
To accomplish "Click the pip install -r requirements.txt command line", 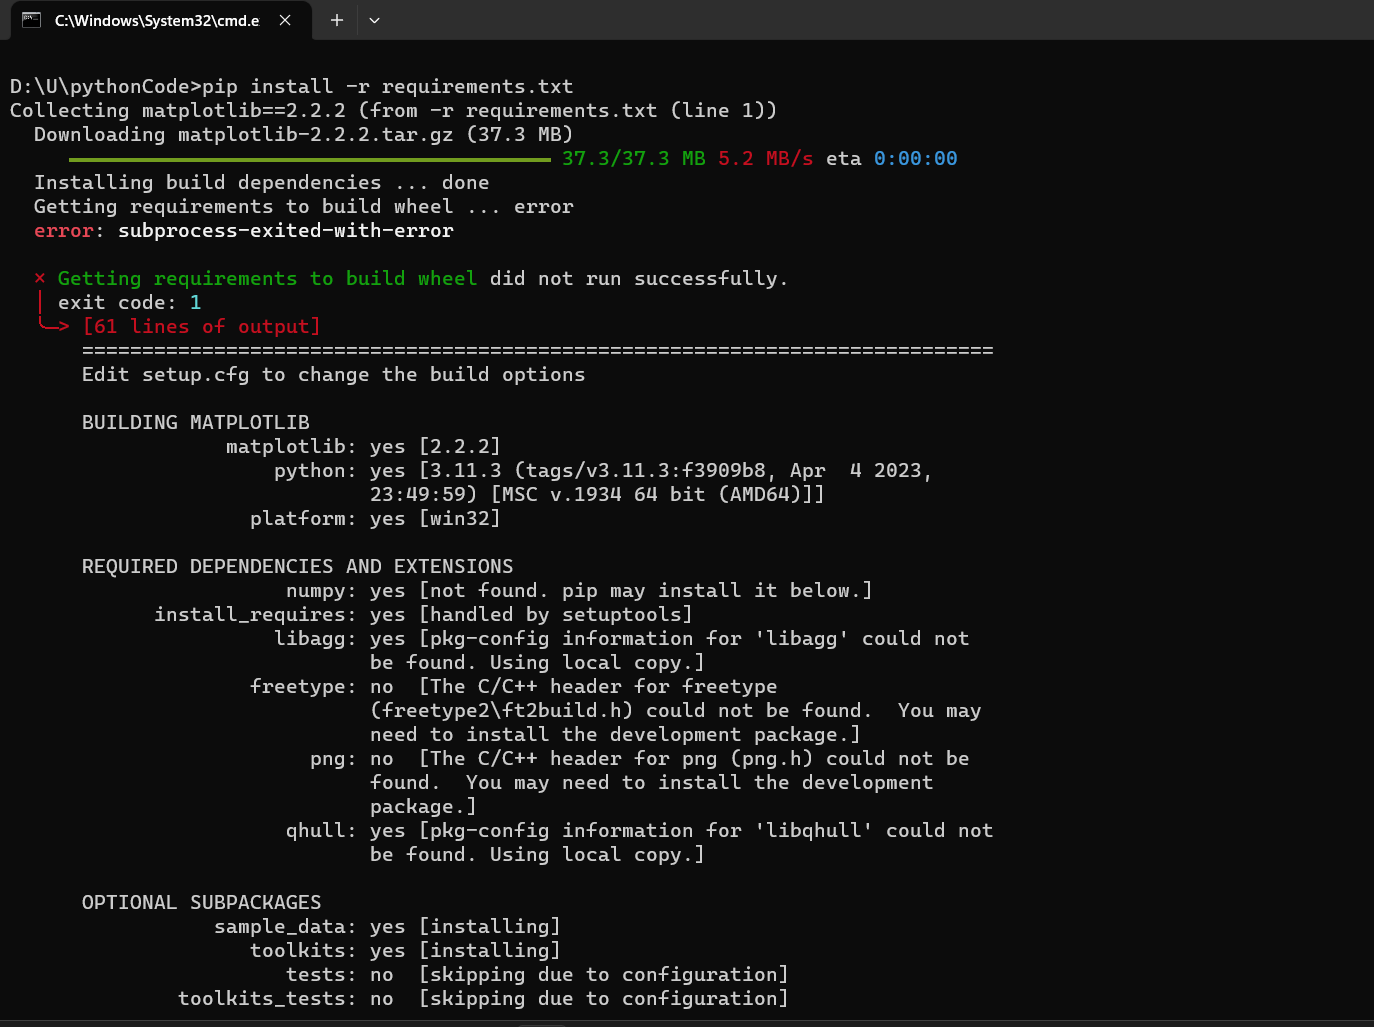I will (x=292, y=87).
